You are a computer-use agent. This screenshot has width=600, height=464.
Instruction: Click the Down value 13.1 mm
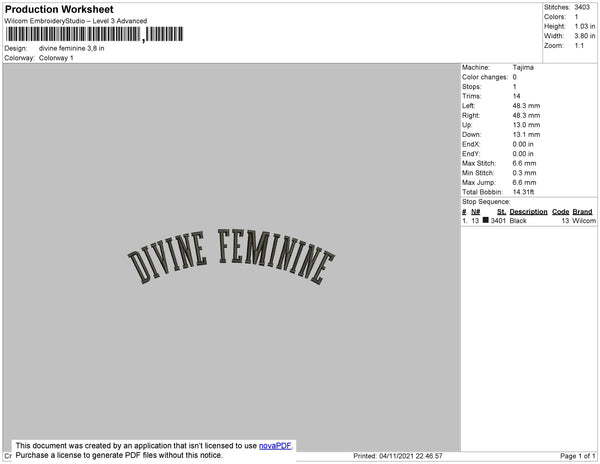527,134
